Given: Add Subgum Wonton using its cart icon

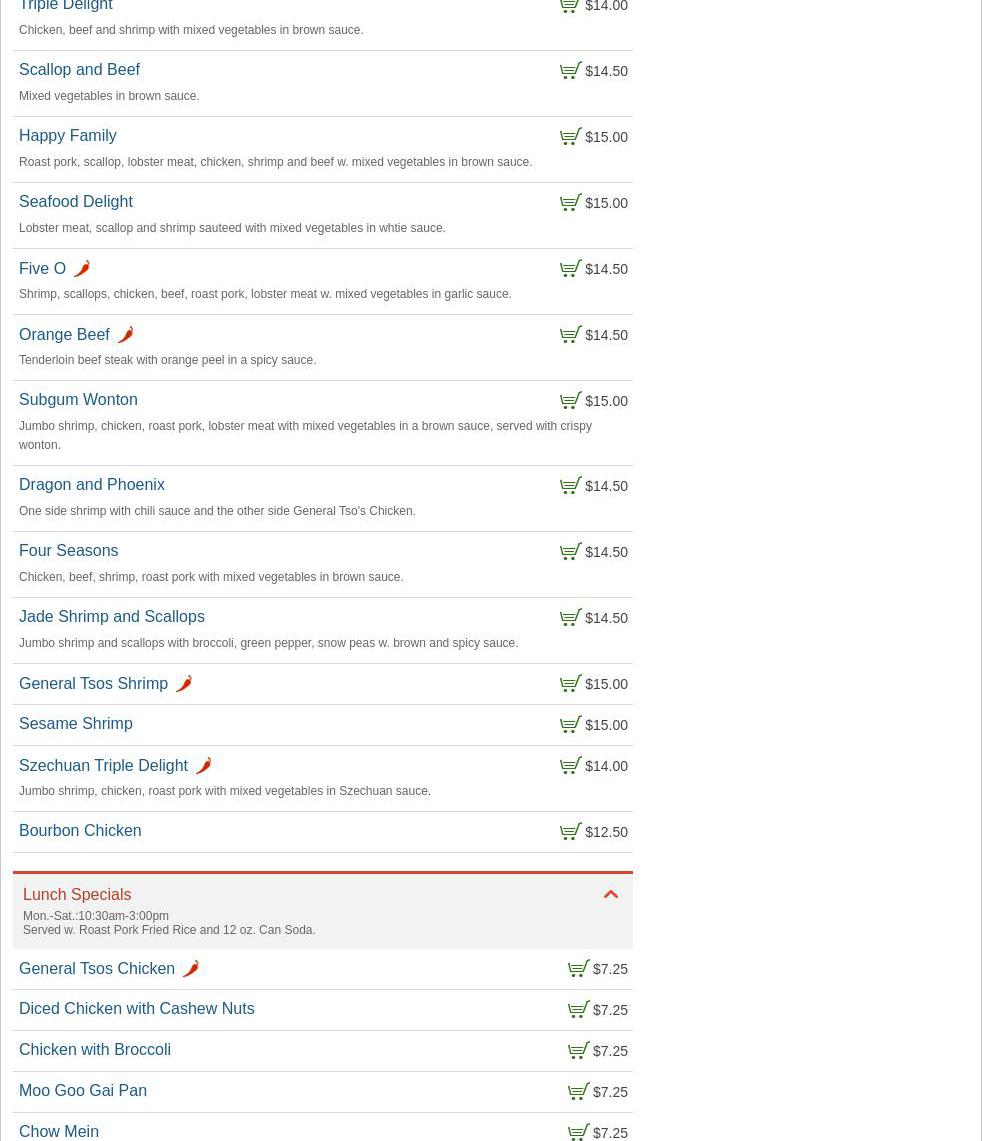Looking at the screenshot, I should (x=570, y=401).
